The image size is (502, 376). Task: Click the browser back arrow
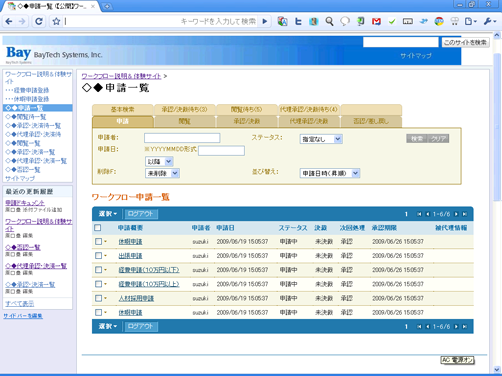coord(9,22)
